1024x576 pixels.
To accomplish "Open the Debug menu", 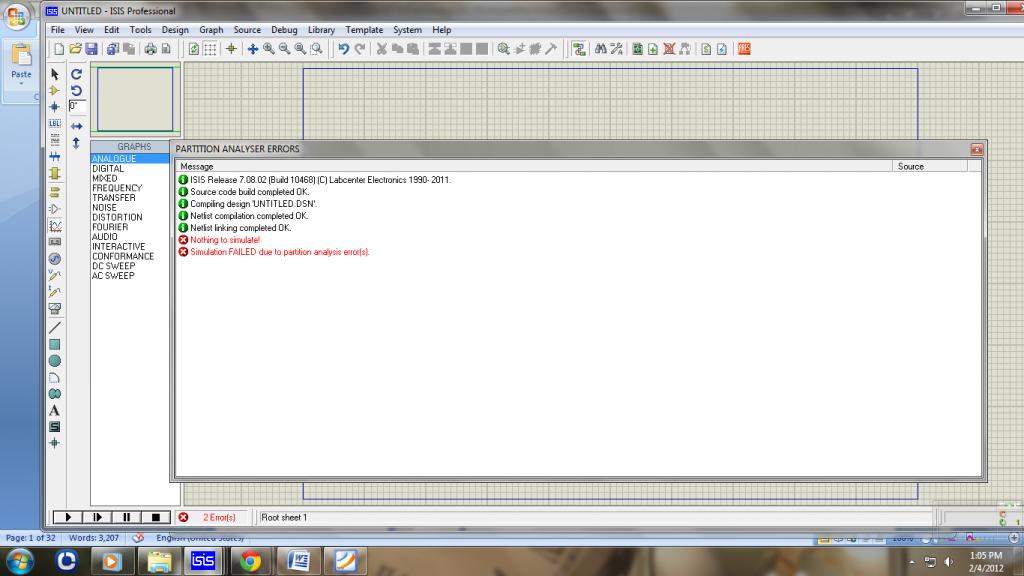I will [284, 30].
